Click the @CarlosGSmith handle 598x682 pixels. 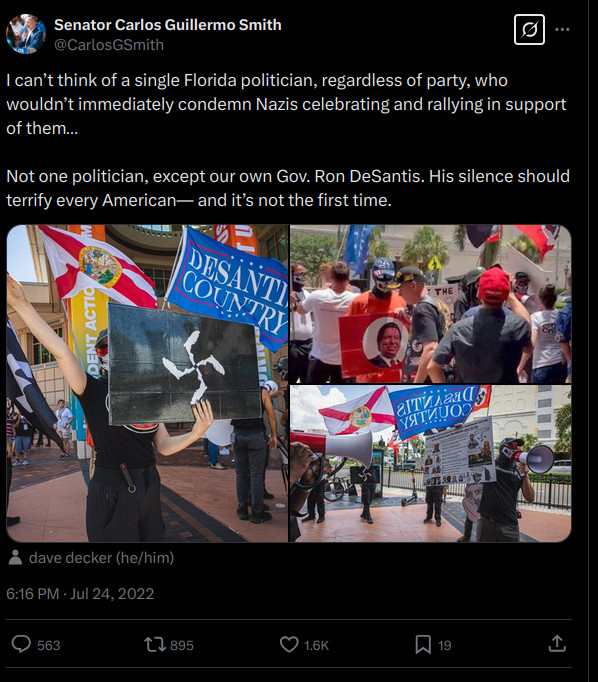click(109, 45)
